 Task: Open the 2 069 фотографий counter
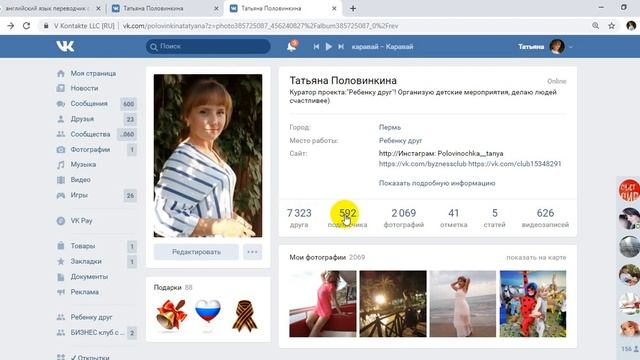click(404, 218)
